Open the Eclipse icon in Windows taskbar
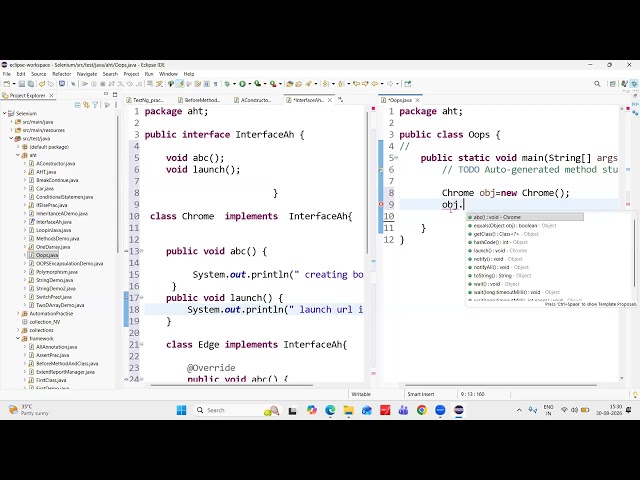The image size is (640, 480). [459, 410]
